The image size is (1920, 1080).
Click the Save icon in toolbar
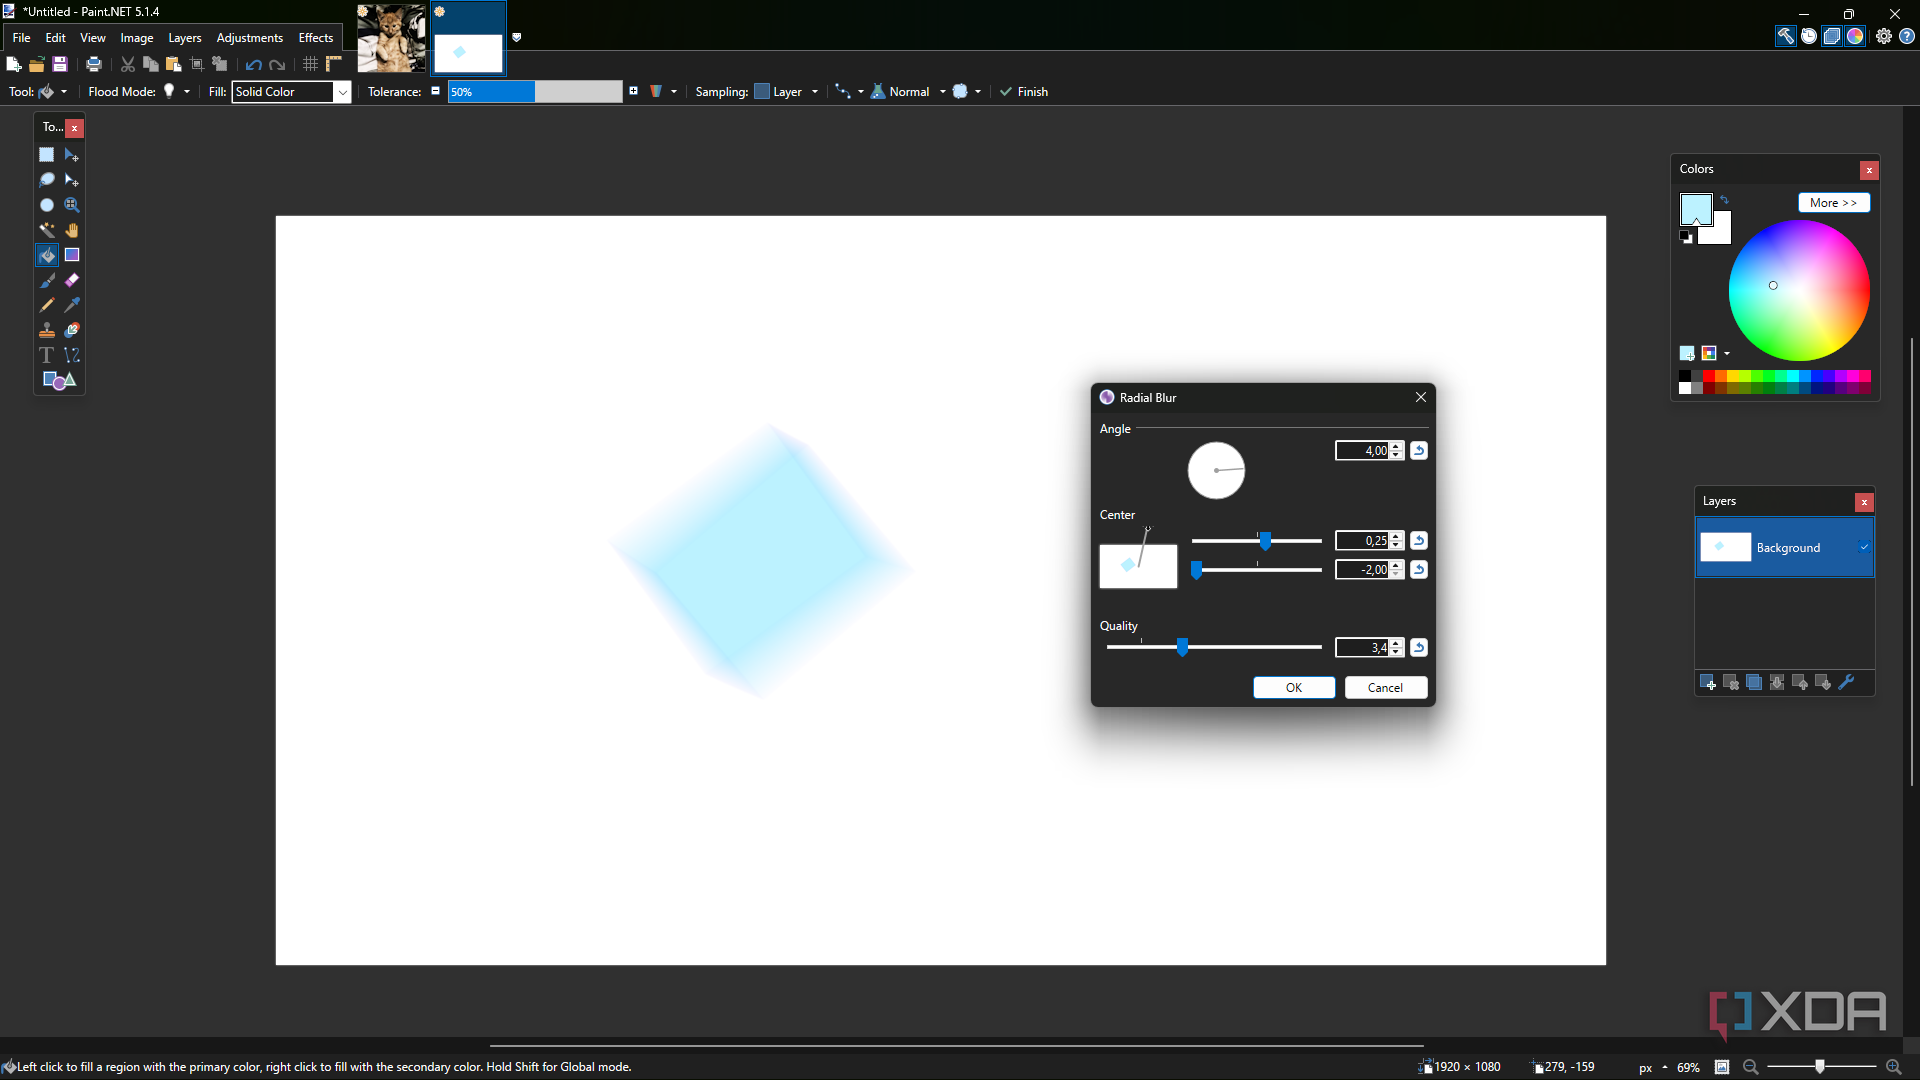[60, 64]
